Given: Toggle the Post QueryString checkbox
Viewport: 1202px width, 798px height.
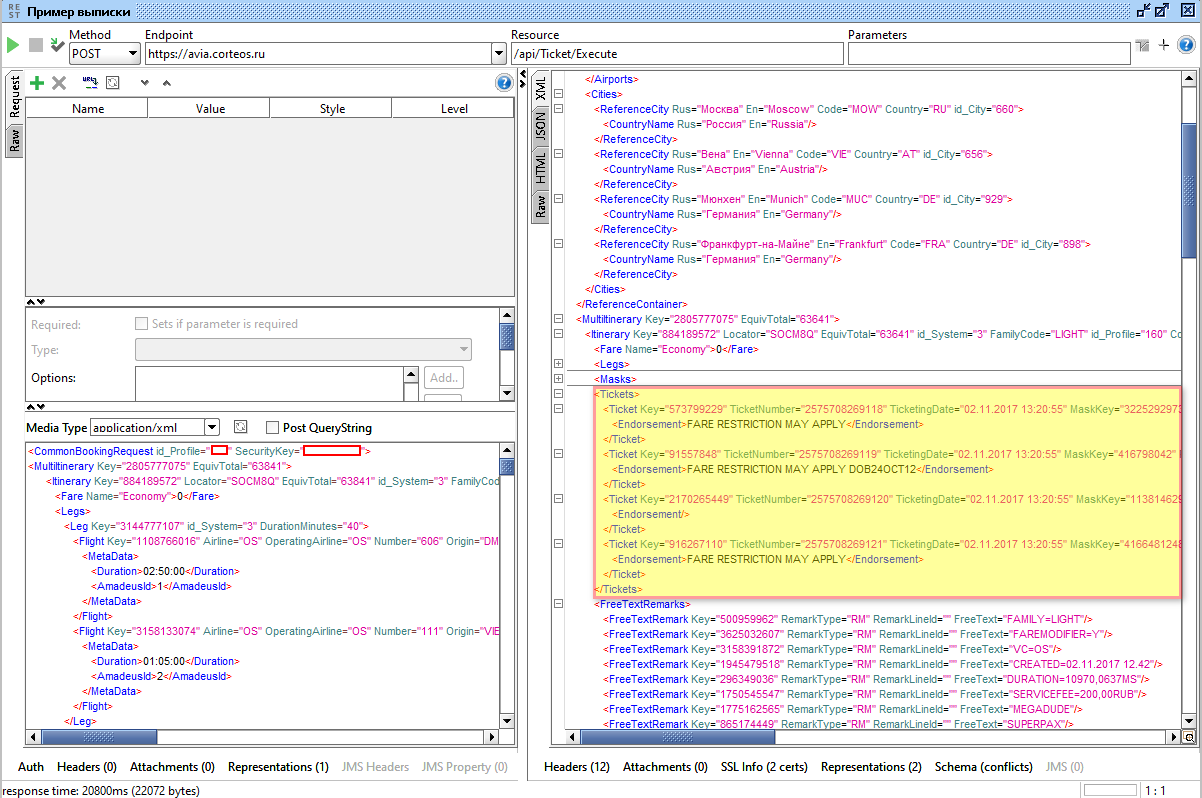Looking at the screenshot, I should [x=272, y=427].
